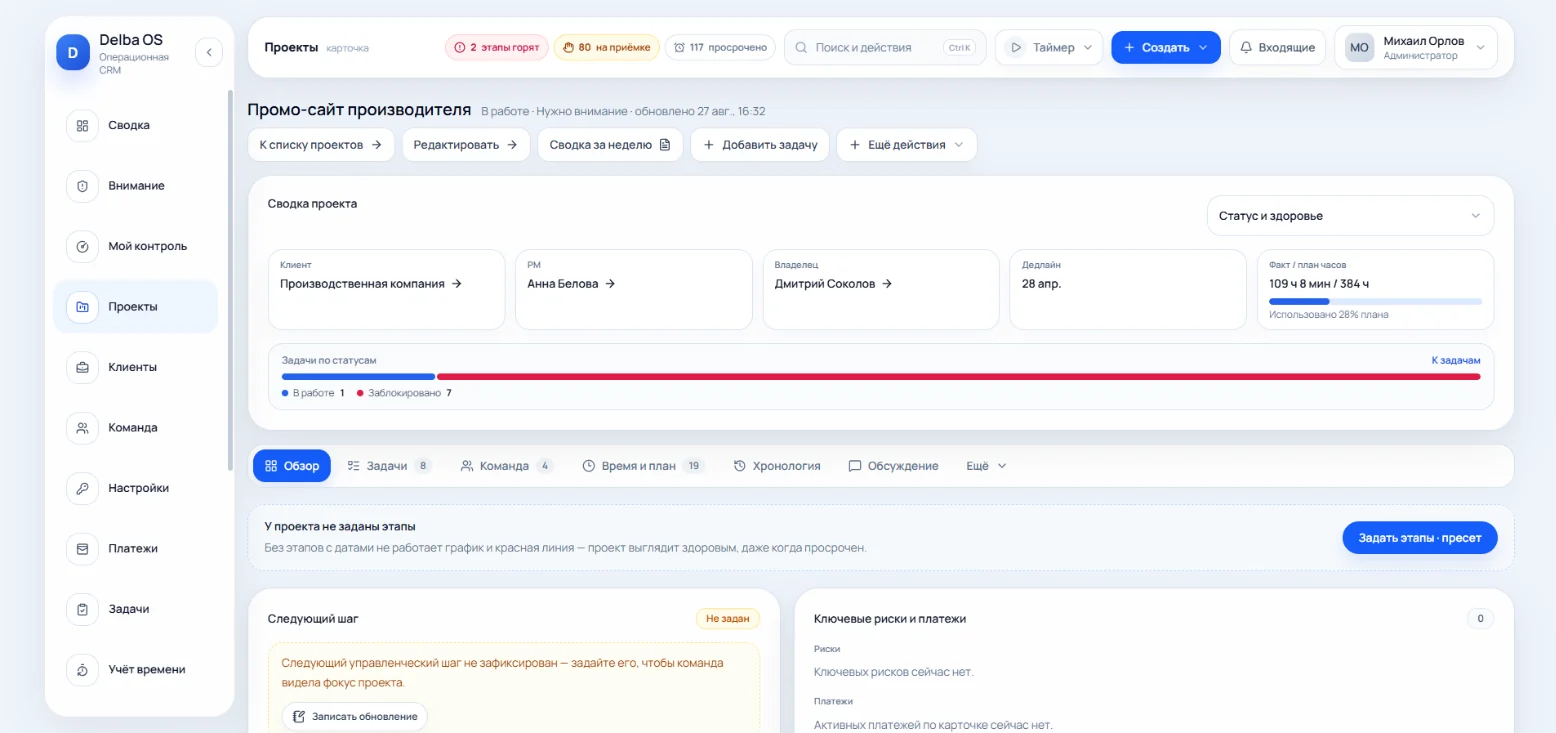Switch to the Задачи tab
The height and width of the screenshot is (733, 1556).
[x=389, y=466]
